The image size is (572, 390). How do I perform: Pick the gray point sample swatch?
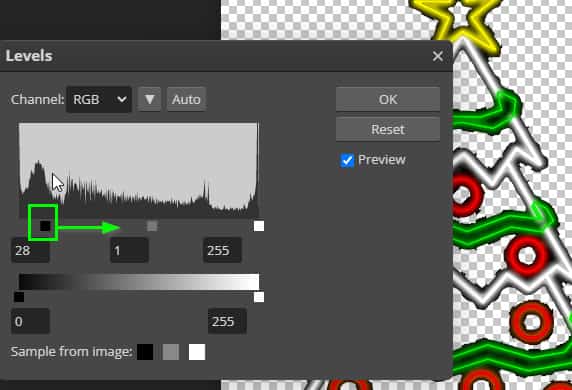tap(171, 352)
